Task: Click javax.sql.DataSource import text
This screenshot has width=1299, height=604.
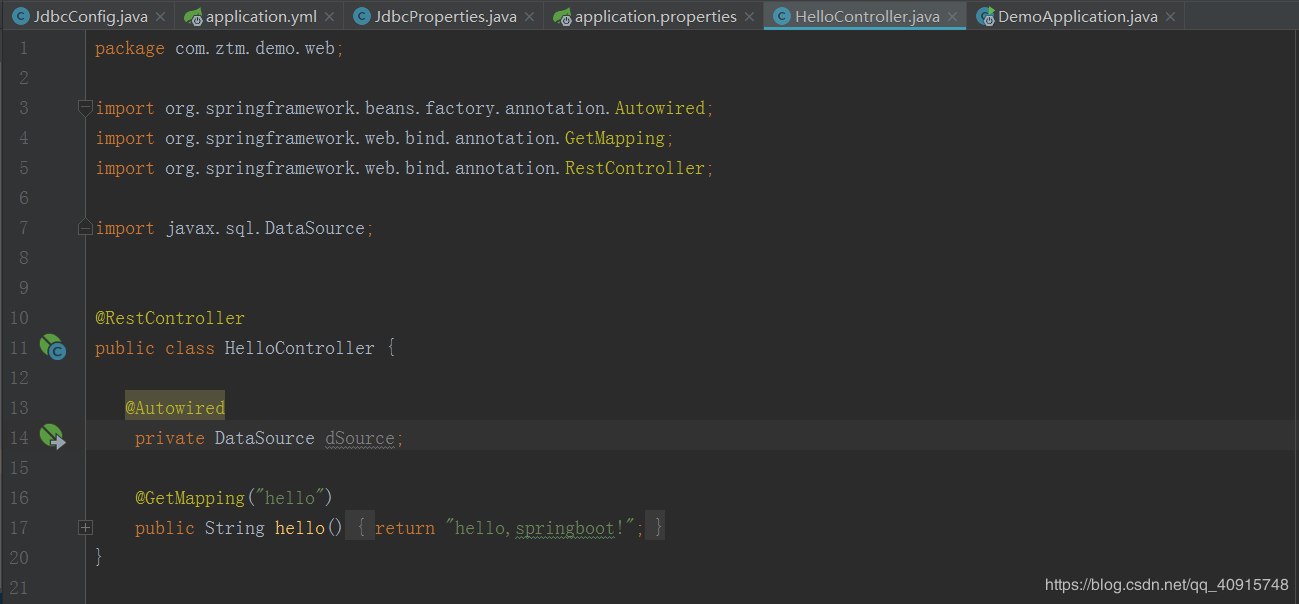Action: 264,228
